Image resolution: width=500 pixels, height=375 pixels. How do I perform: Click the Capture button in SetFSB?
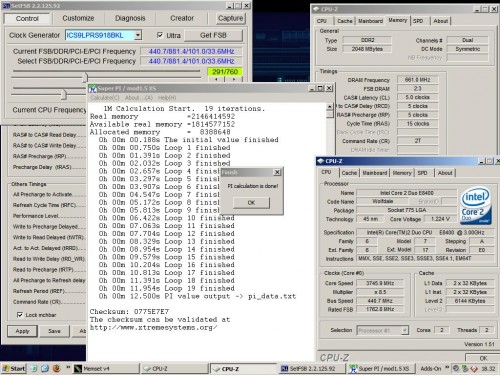point(230,18)
